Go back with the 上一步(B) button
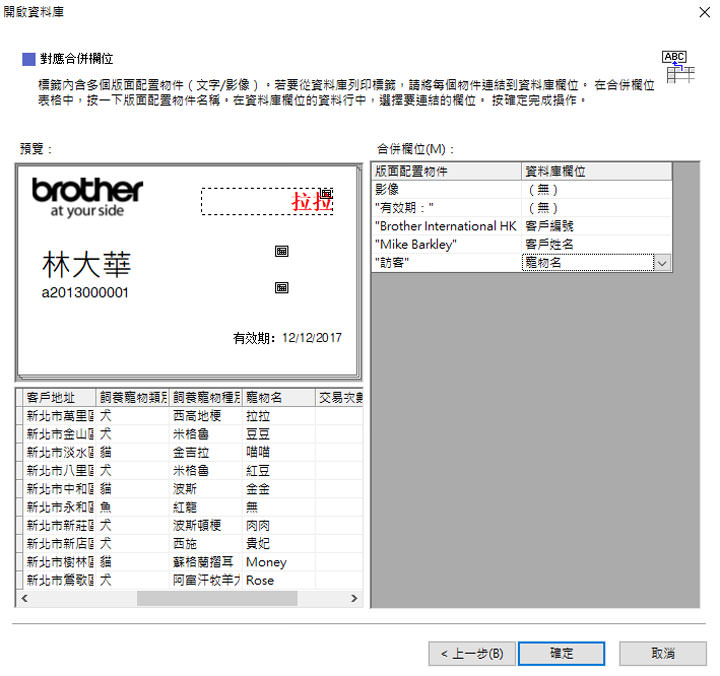This screenshot has width=720, height=676. point(472,653)
